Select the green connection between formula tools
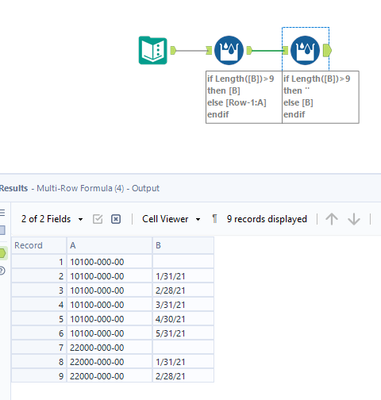The height and width of the screenshot is (400, 381). [x=267, y=51]
